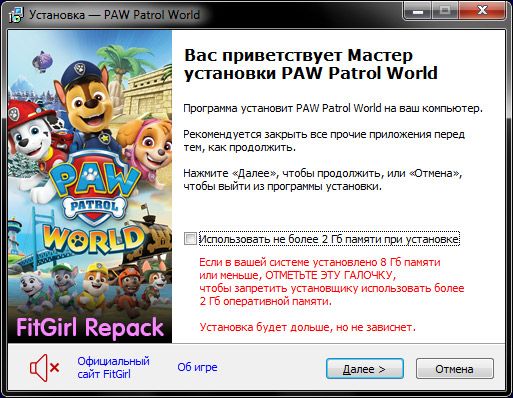
Task: Open the Официальный сайт FitGirl link
Action: 113,368
